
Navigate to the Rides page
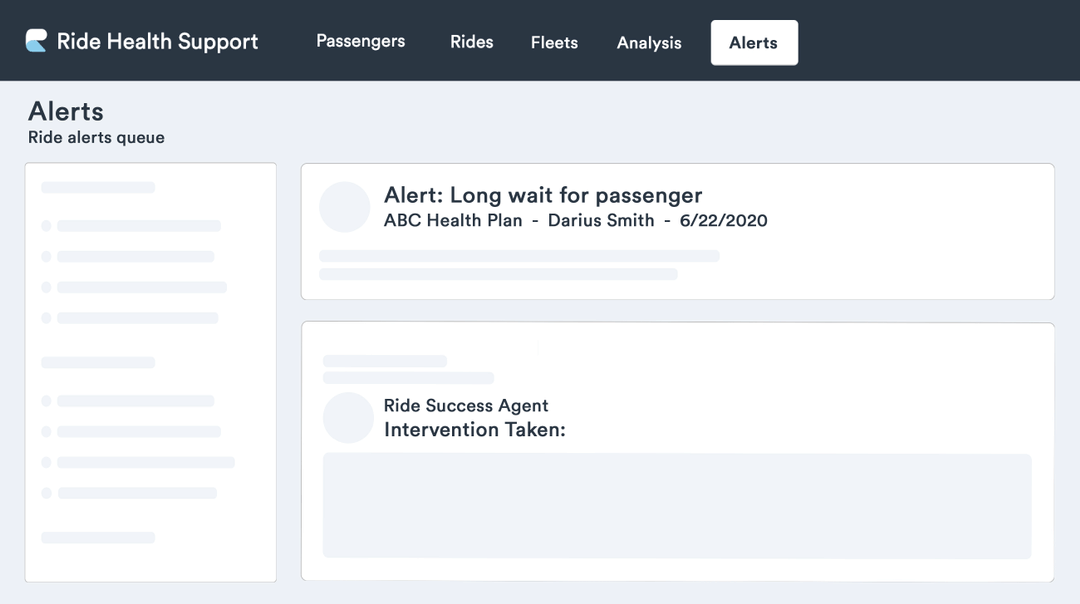click(x=471, y=42)
